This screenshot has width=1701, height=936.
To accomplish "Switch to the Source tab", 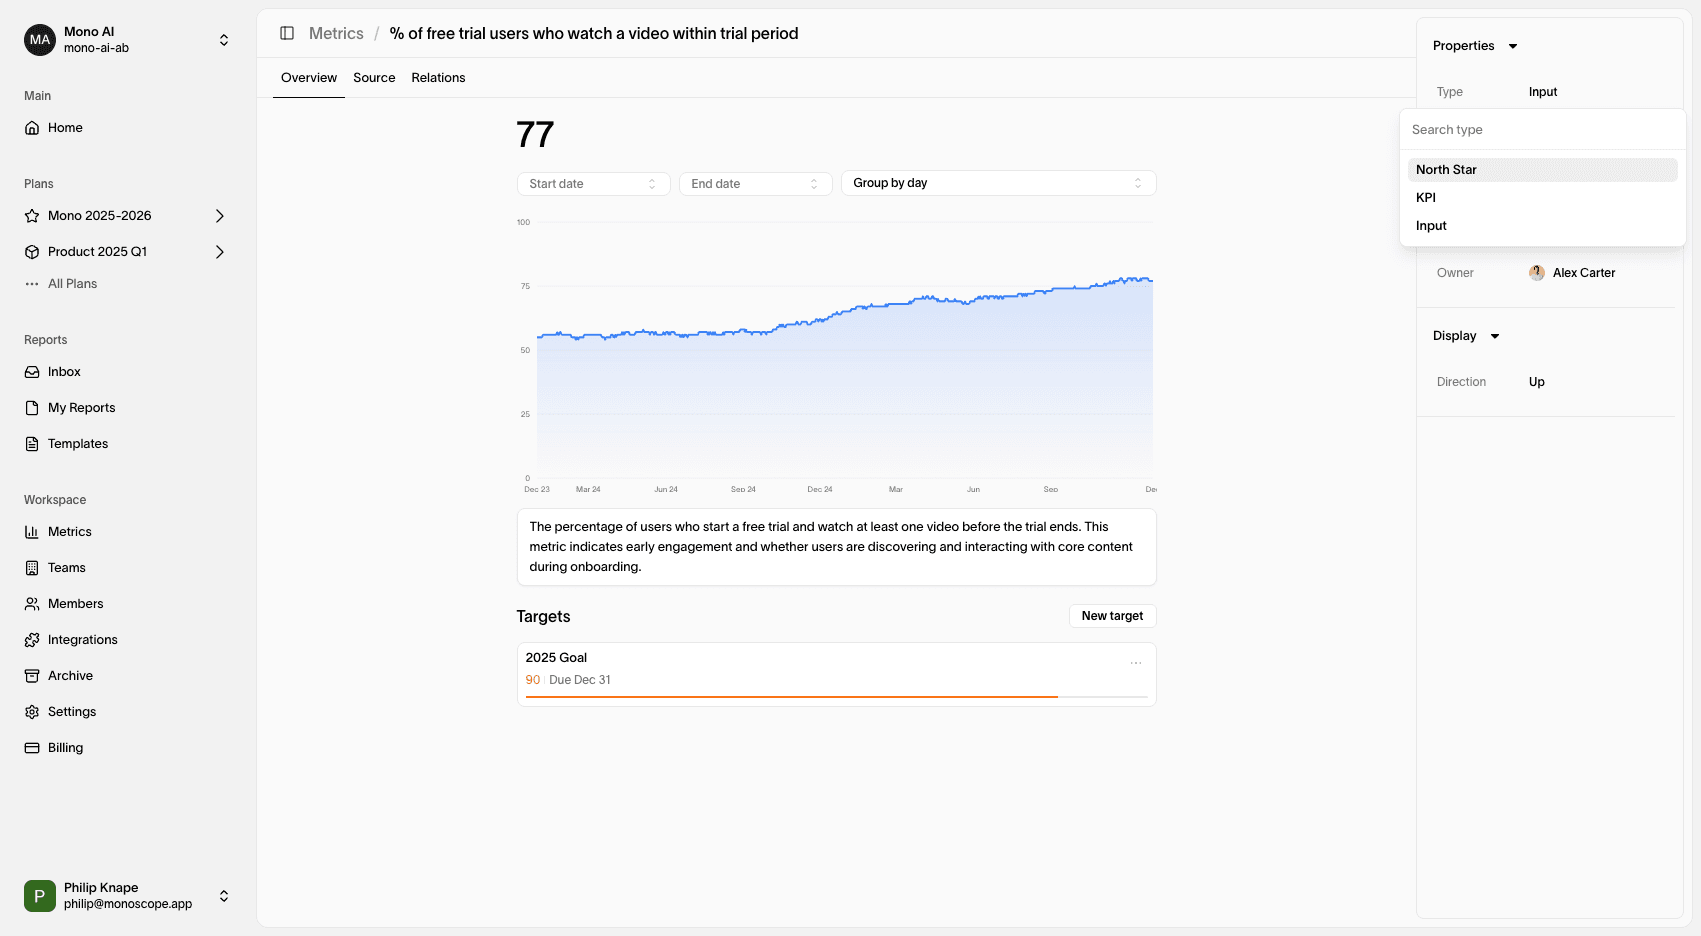I will click(374, 78).
